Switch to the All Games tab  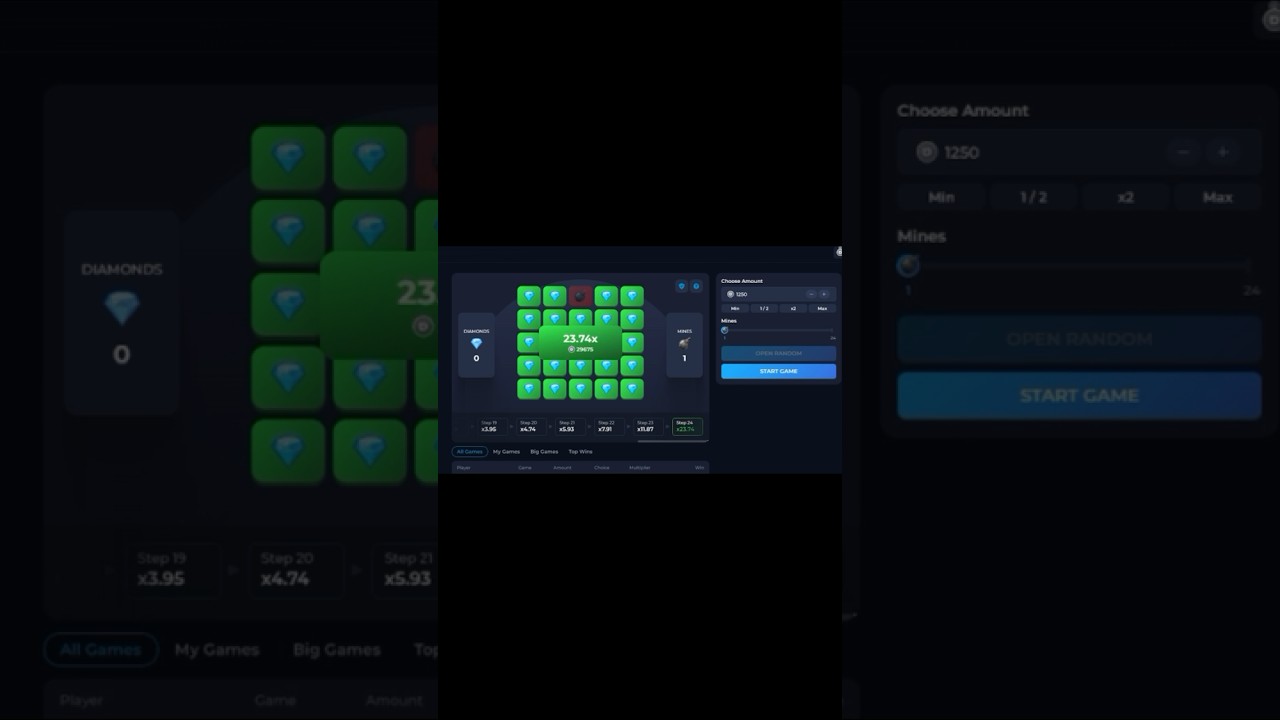tap(470, 452)
